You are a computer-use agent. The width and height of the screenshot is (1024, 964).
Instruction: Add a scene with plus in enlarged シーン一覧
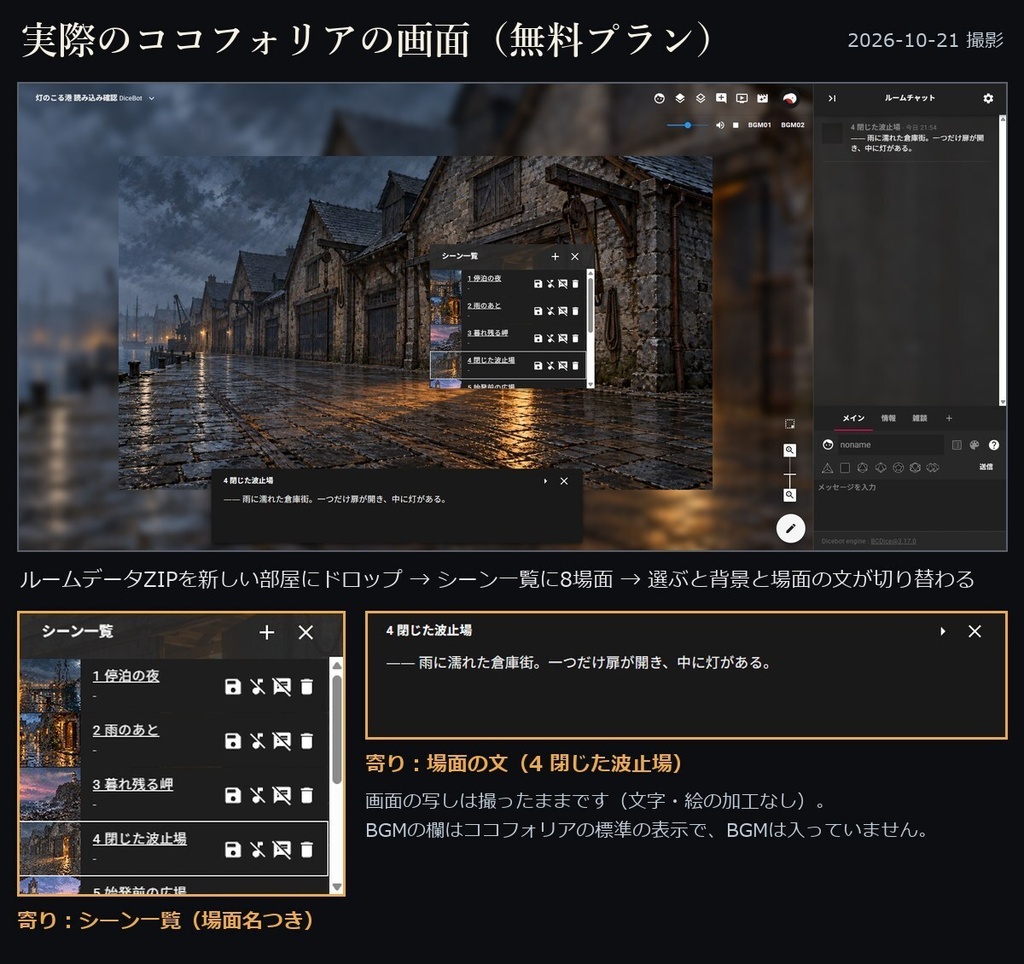point(266,632)
